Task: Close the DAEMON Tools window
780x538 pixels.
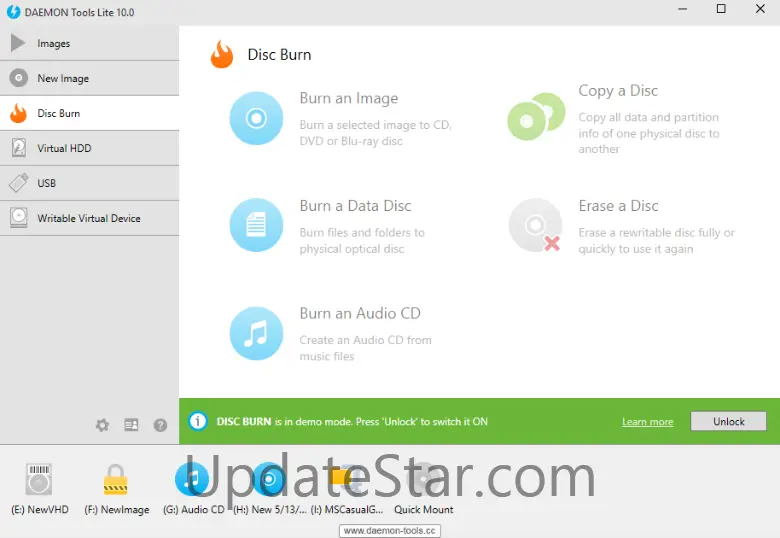Action: (x=760, y=9)
